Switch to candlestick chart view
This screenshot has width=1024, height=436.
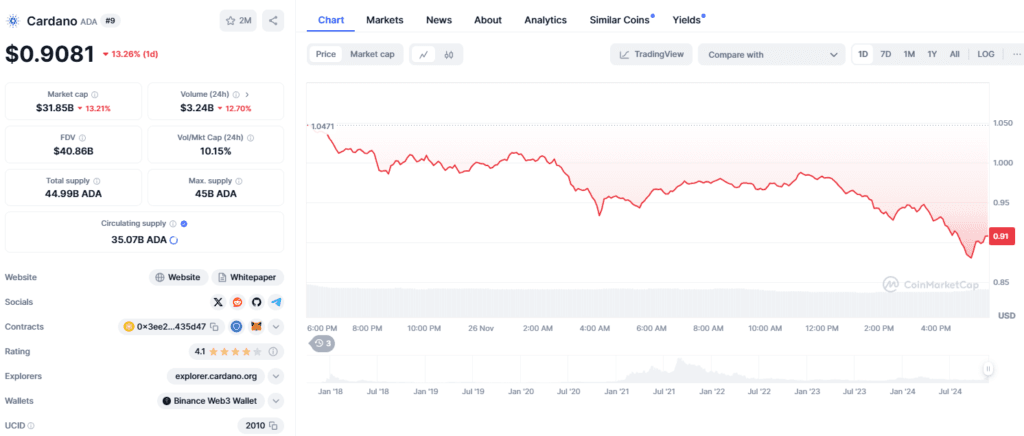point(449,55)
